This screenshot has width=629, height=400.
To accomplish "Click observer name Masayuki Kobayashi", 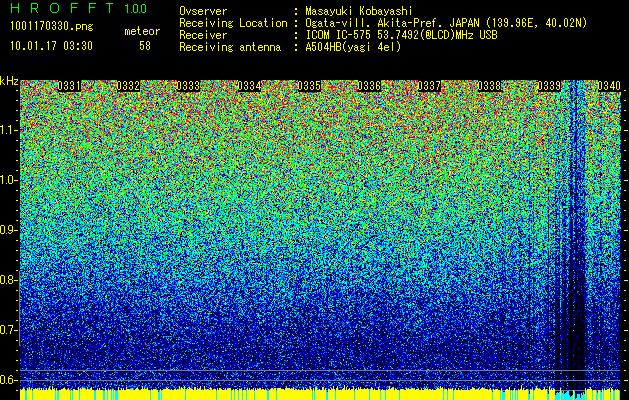I will pyautogui.click(x=359, y=11).
